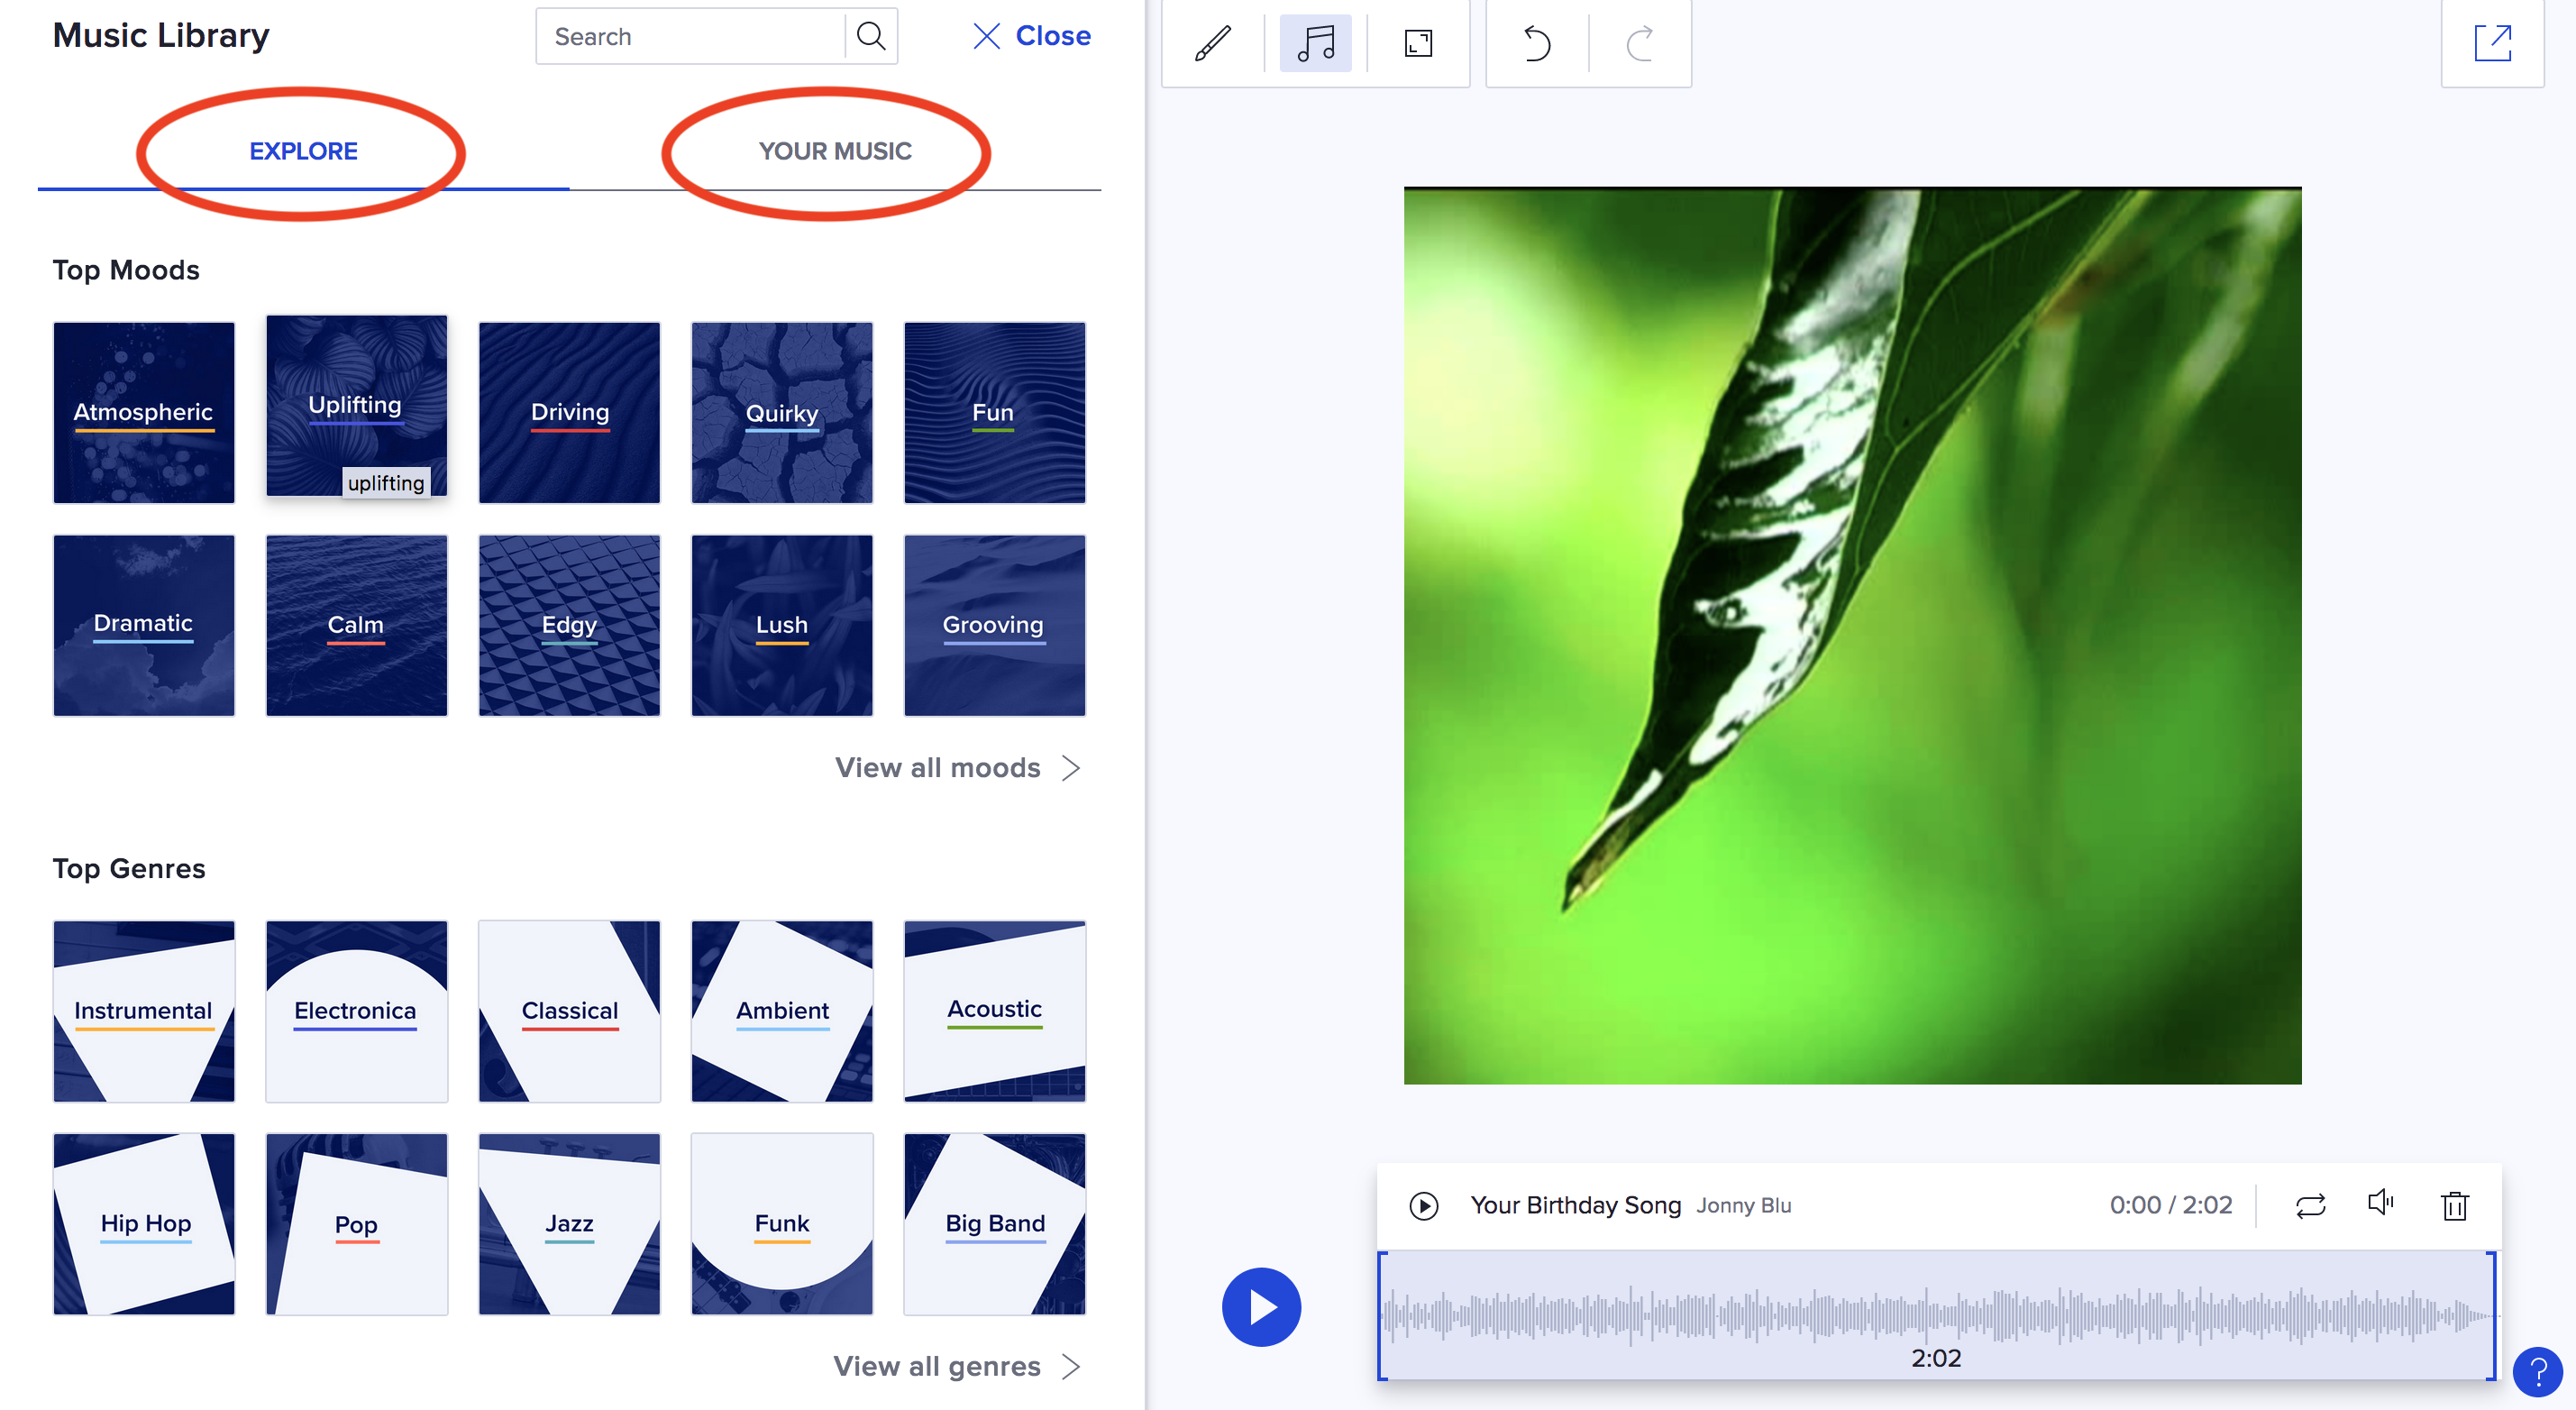Open the Jazz genre tile
This screenshot has height=1410, width=2576.
pyautogui.click(x=569, y=1223)
